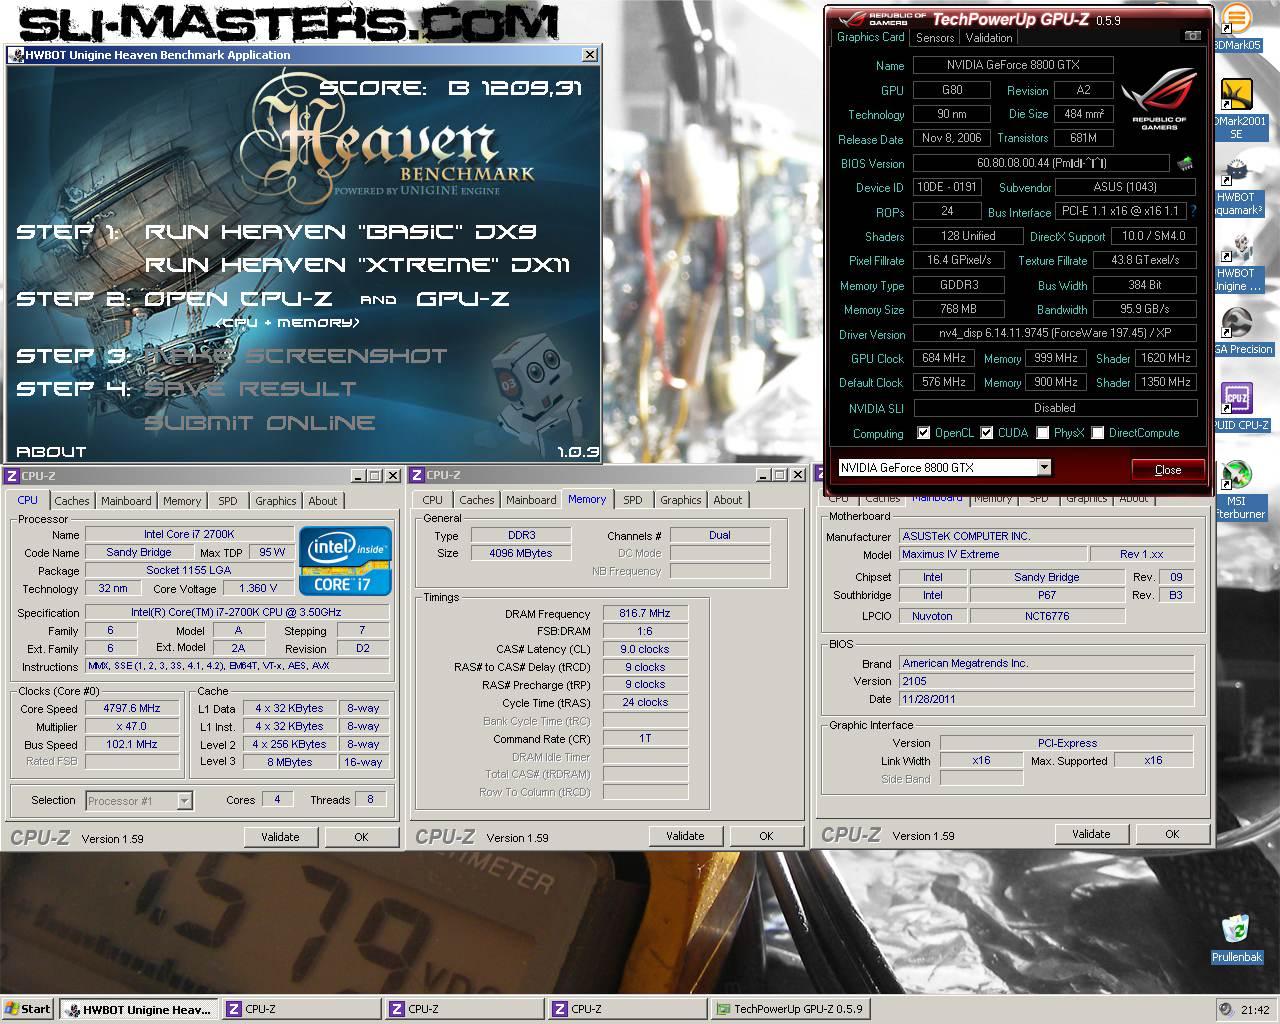This screenshot has height=1024, width=1280.
Task: Click the BIOS date 11/28/2011
Action: (x=1047, y=699)
